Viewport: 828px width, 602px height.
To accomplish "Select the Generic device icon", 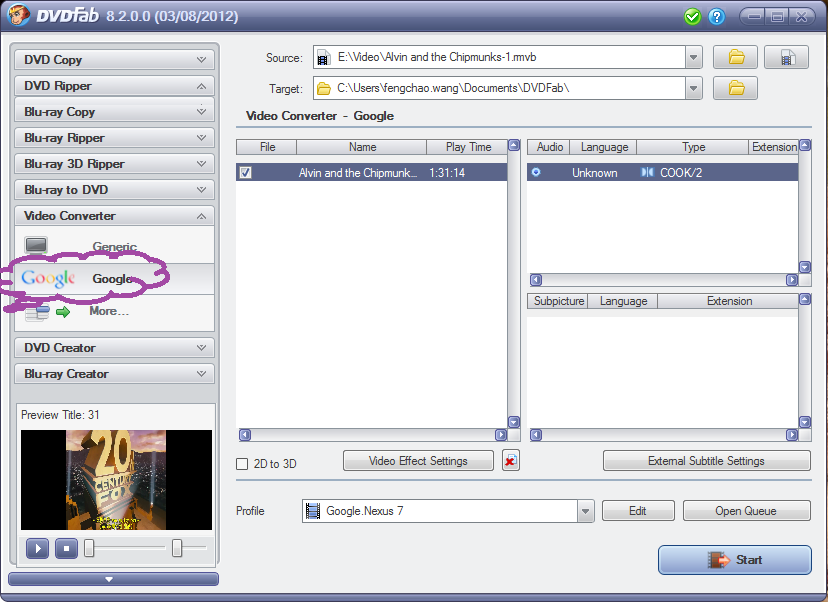I will tap(36, 246).
